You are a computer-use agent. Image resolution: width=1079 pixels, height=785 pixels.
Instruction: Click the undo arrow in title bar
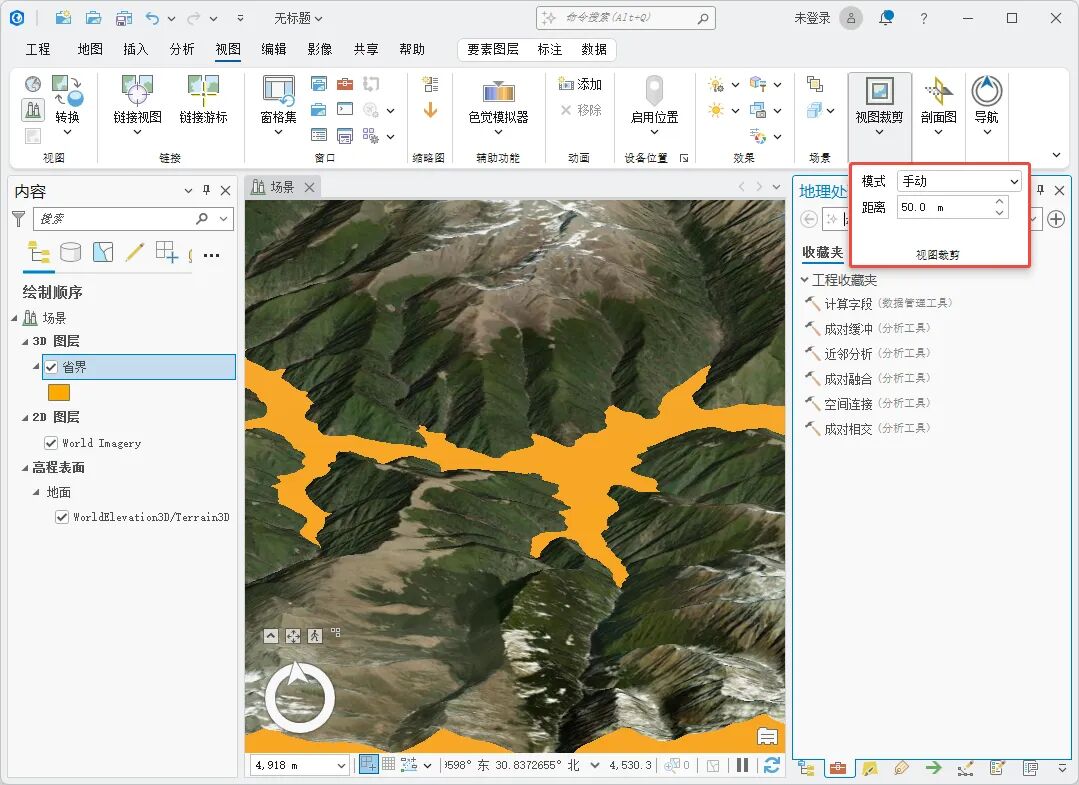pos(152,19)
